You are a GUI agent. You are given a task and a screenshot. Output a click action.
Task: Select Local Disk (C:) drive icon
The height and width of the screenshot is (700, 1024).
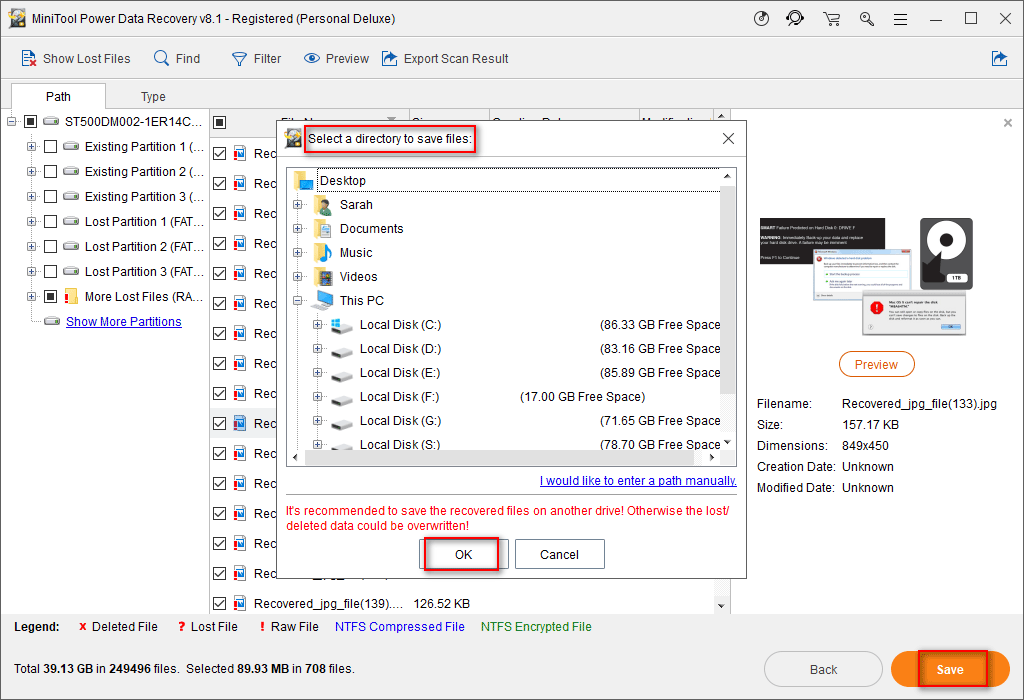coord(342,325)
